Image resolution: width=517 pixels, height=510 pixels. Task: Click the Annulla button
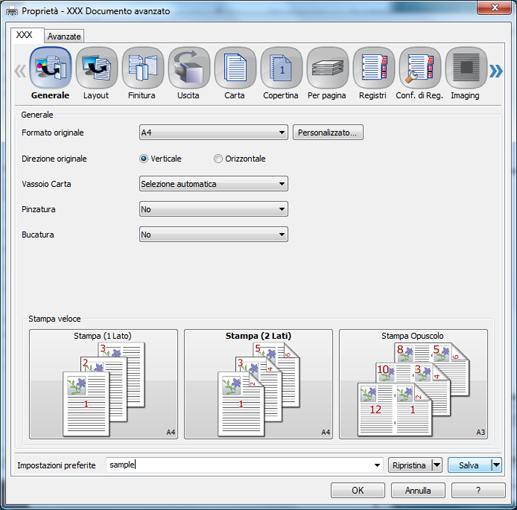click(418, 490)
